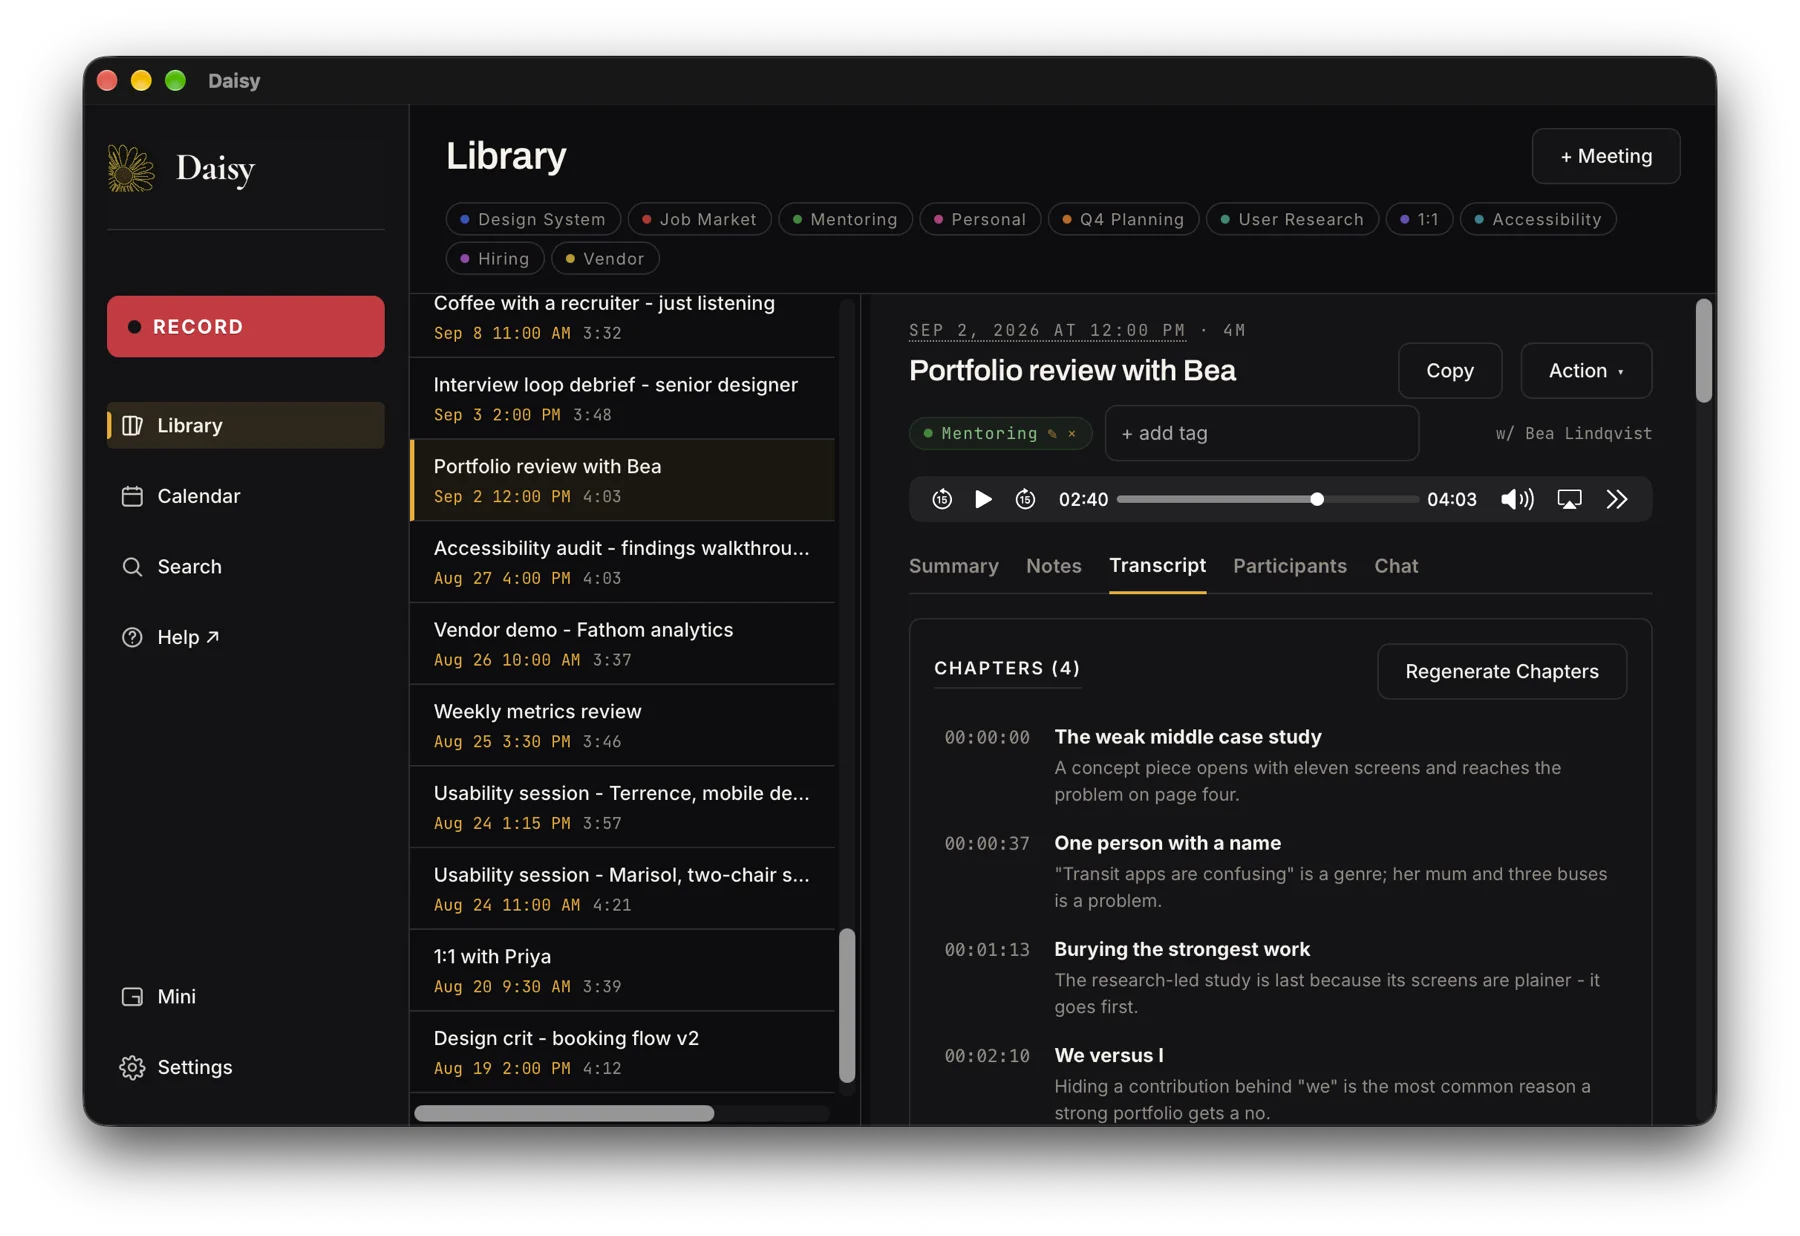Image resolution: width=1800 pixels, height=1236 pixels.
Task: Play the meeting audio
Action: [983, 499]
